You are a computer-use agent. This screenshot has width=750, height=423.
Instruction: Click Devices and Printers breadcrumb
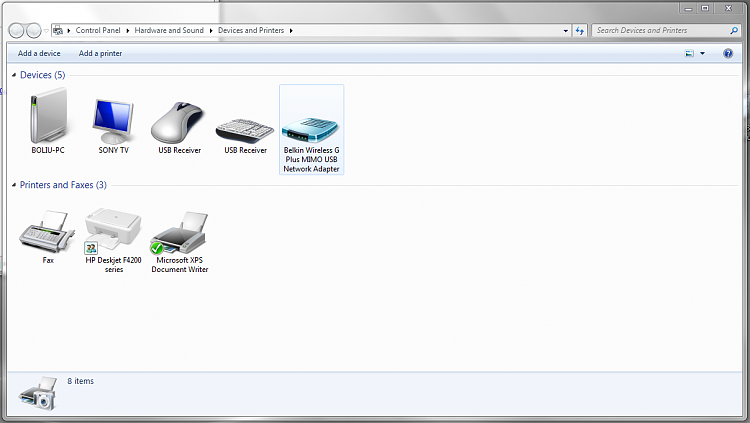pyautogui.click(x=251, y=30)
